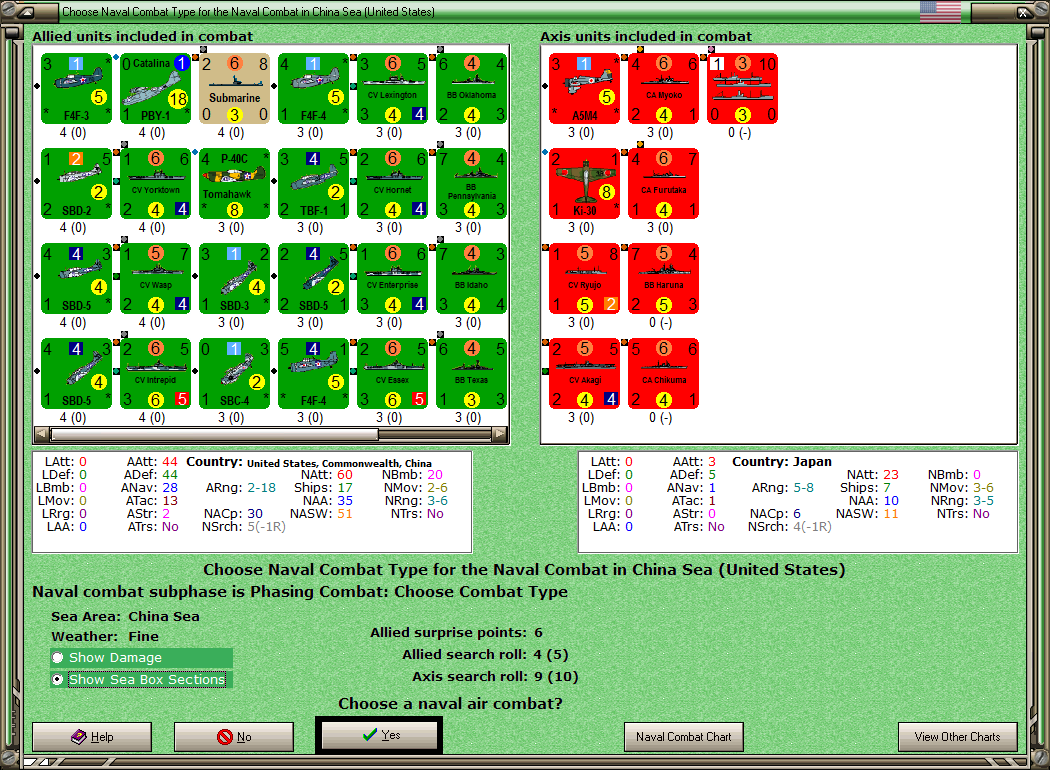Click the SBD-2 dive bomber counter

point(76,184)
